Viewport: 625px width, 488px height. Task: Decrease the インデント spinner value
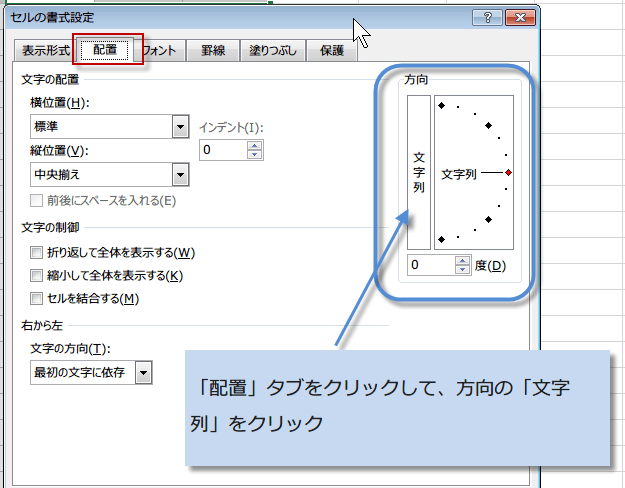coord(255,155)
